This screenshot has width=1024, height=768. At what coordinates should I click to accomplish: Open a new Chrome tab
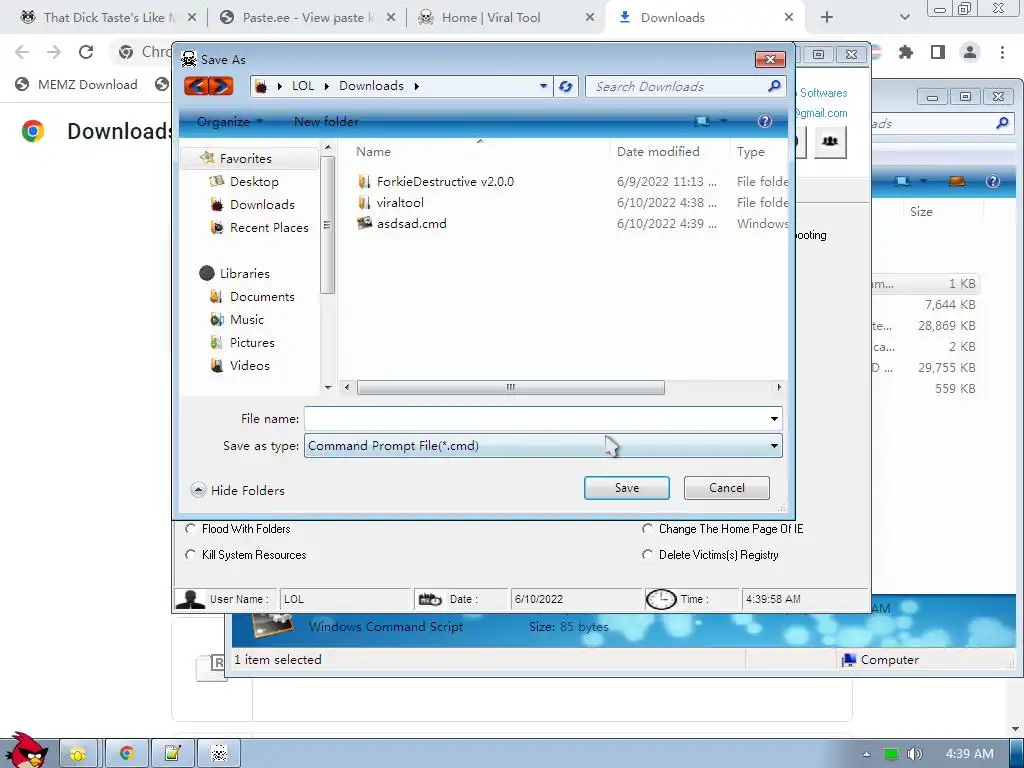pyautogui.click(x=827, y=18)
